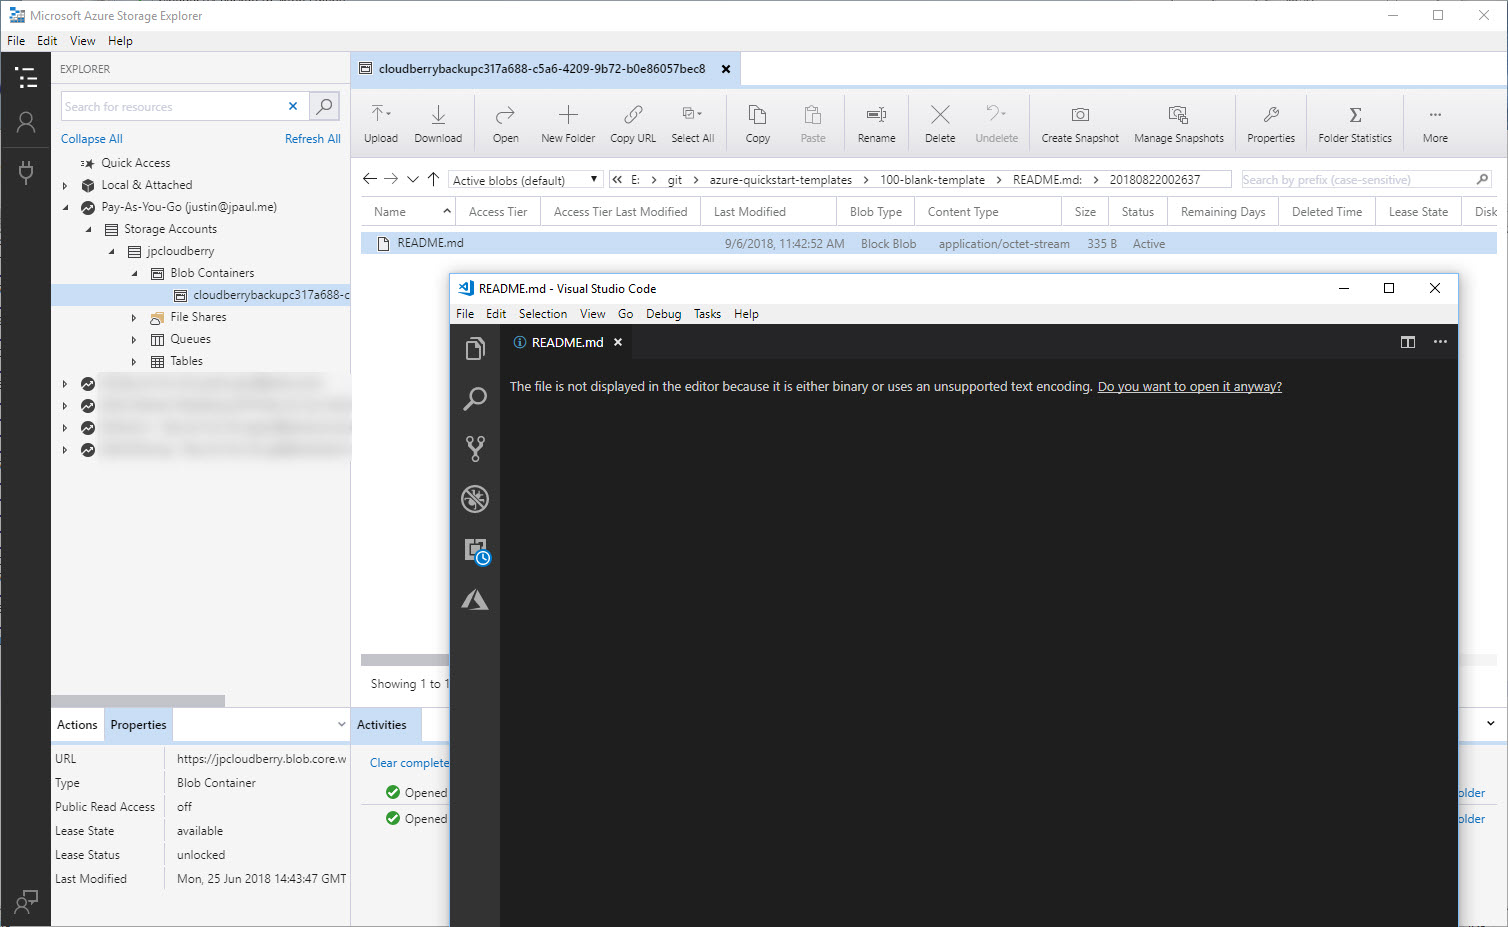The image size is (1508, 927).
Task: Click 'Do you want to open it anyway?' link
Action: click(1190, 387)
